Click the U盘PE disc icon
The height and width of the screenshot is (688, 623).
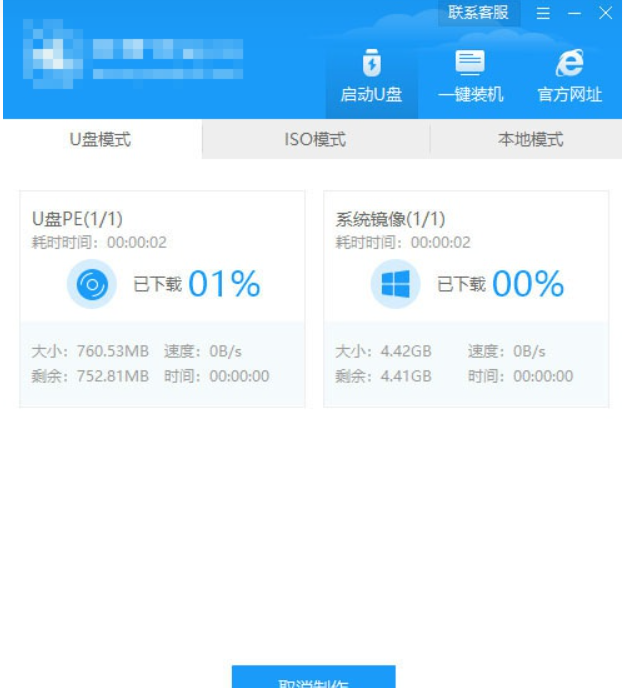coord(92,284)
